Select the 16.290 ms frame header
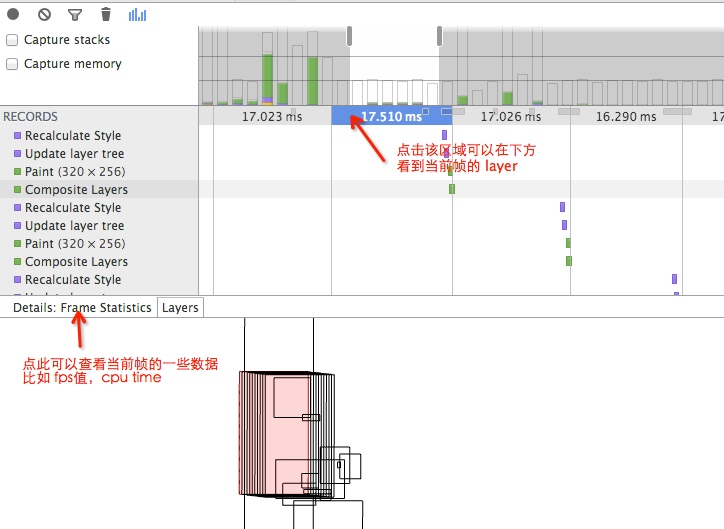Image resolution: width=724 pixels, height=529 pixels. pos(626,116)
